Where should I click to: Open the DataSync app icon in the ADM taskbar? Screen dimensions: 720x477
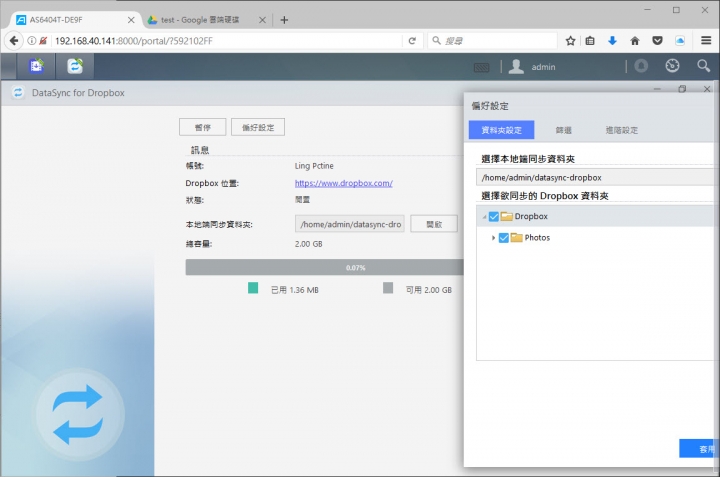click(x=75, y=66)
